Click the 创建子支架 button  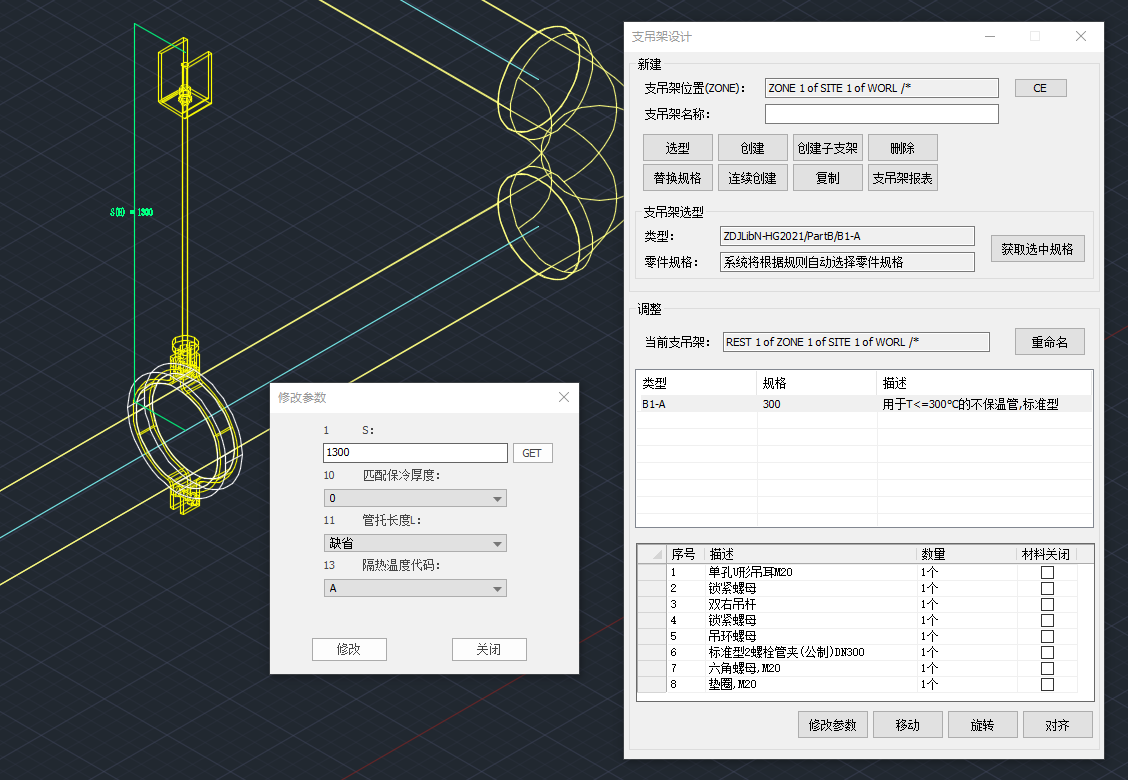(x=827, y=148)
